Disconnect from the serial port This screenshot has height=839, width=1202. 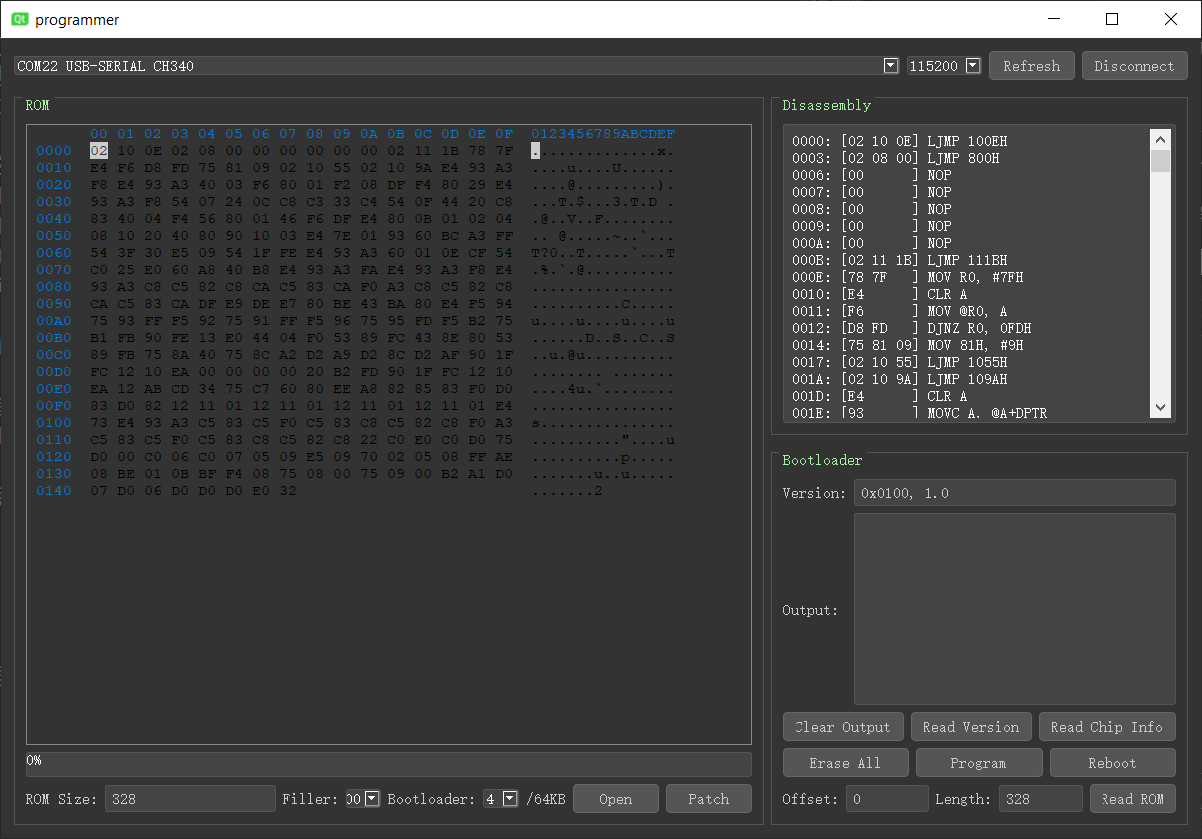tap(1134, 66)
